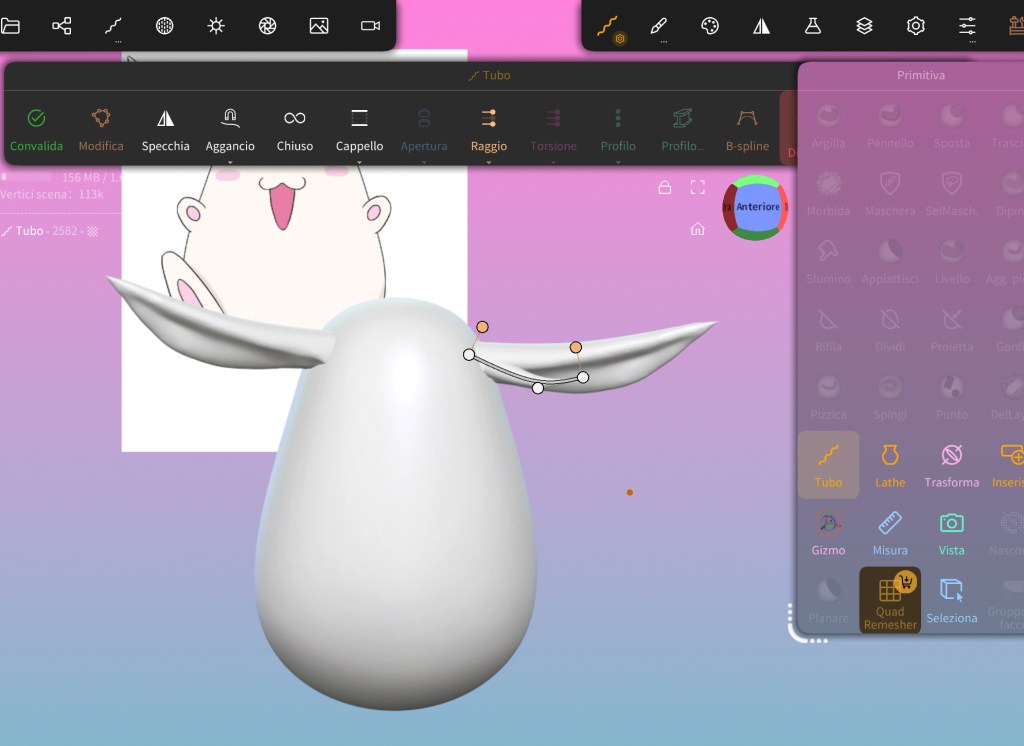Click the Anteriore view cube
The image size is (1024, 746).
point(757,207)
